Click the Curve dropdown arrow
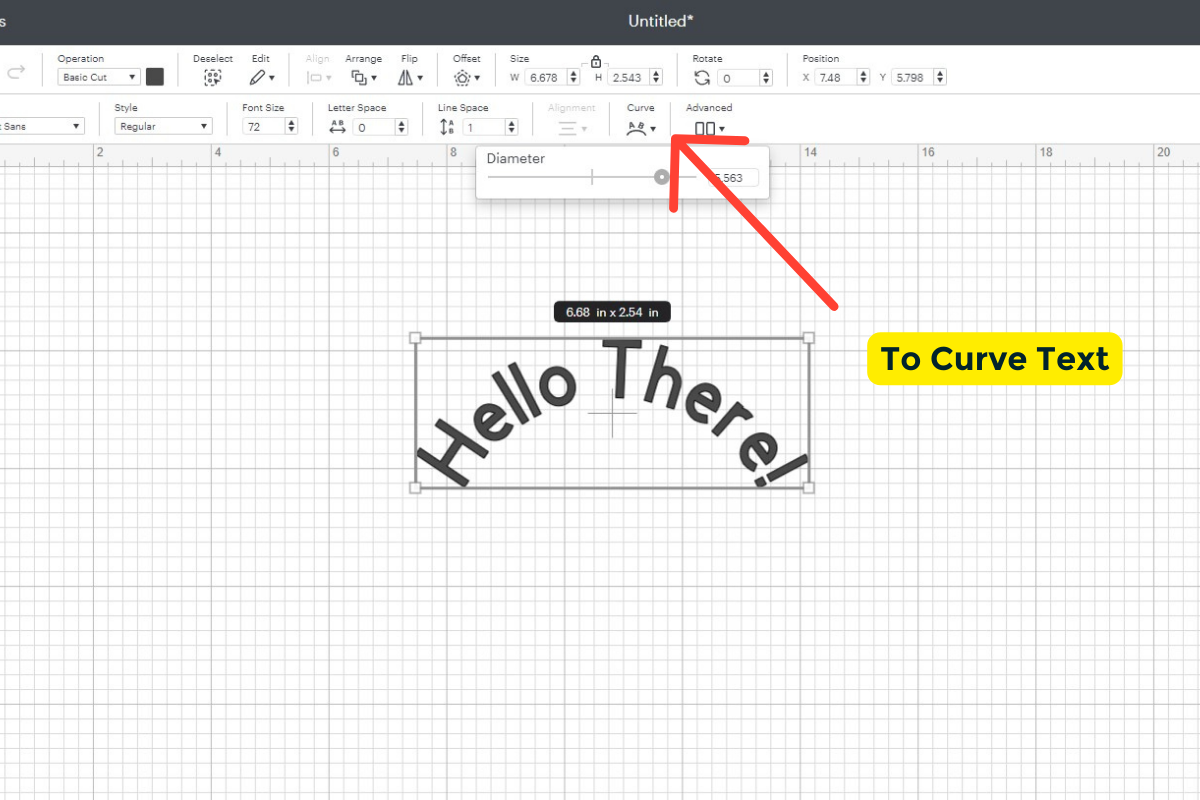Viewport: 1200px width, 800px height. click(653, 129)
